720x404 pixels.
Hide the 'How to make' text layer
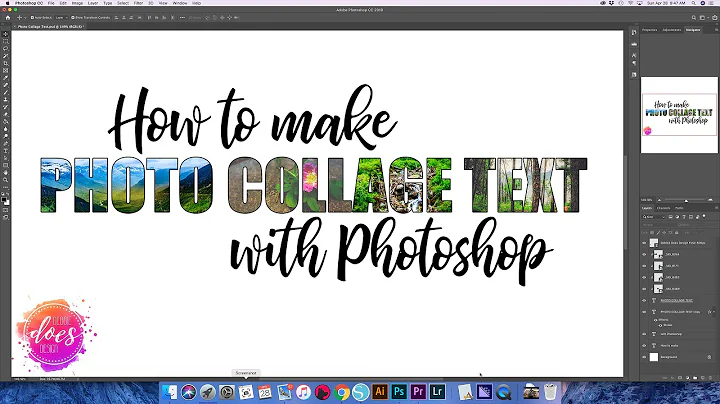coord(644,346)
